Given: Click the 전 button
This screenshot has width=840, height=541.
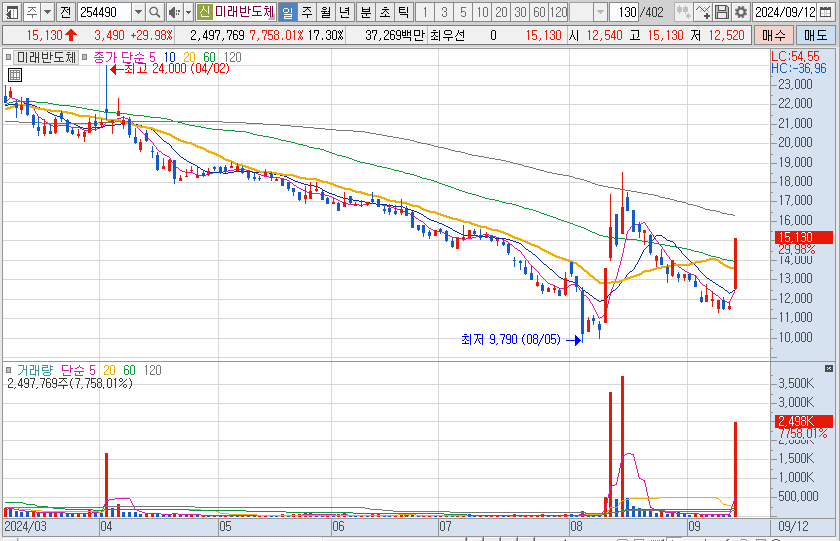Looking at the screenshot, I should tap(65, 12).
